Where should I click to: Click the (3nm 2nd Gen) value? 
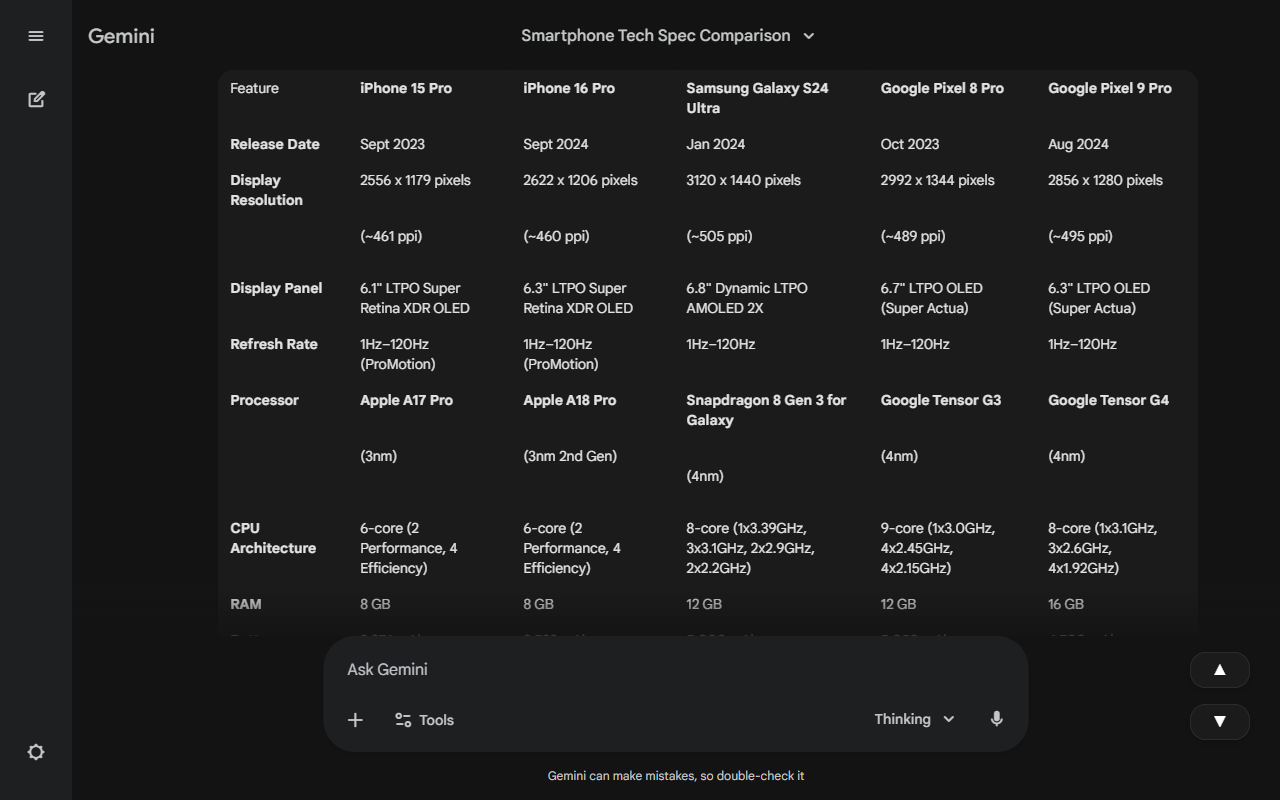(x=570, y=456)
